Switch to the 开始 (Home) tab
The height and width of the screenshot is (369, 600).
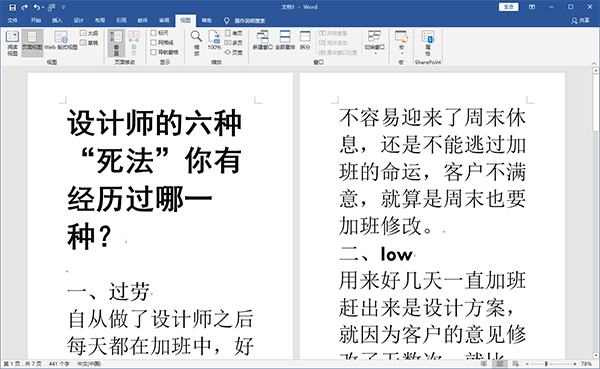point(36,21)
